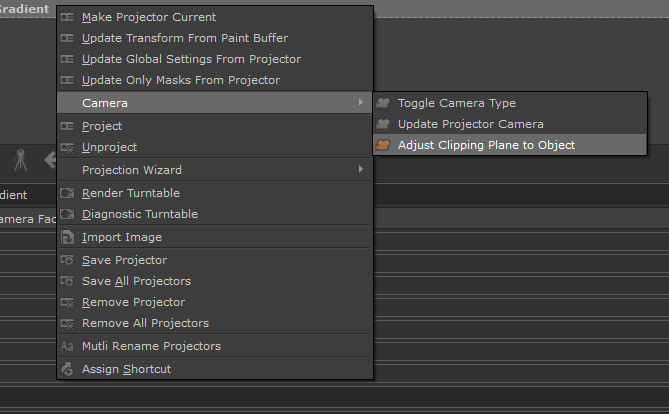The height and width of the screenshot is (414, 669).
Task: Click the Toggle Camera Type camera icon
Action: tap(383, 103)
